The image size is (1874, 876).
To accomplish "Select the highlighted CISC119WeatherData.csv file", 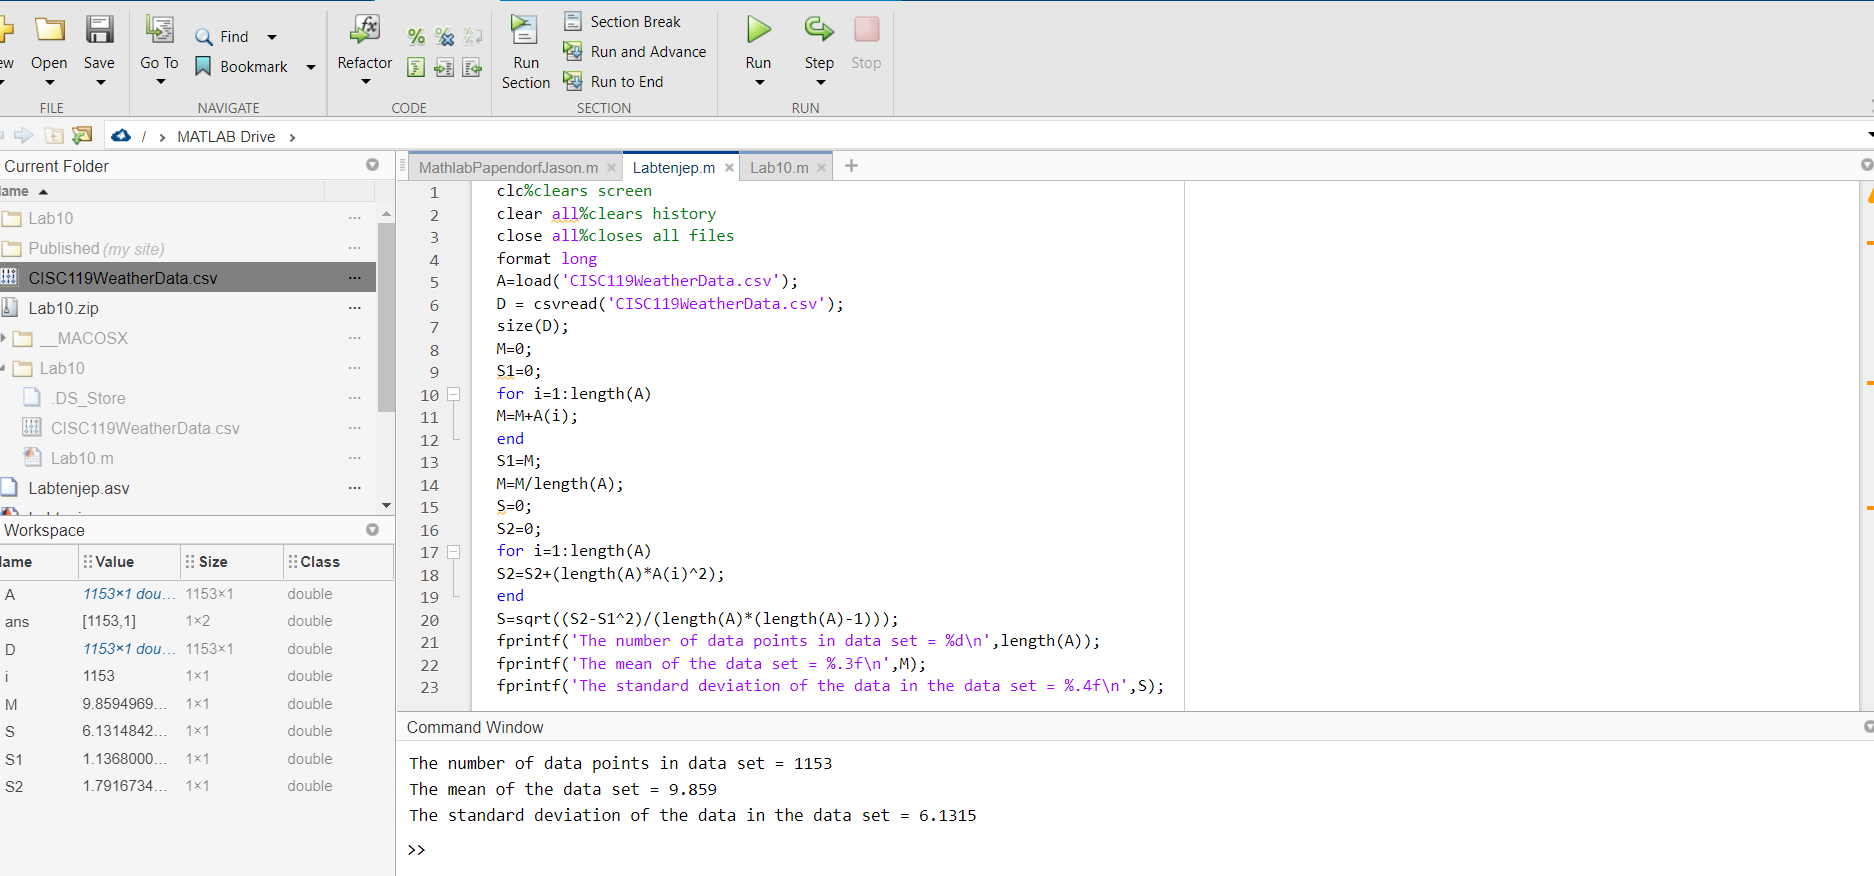I will [x=188, y=278].
